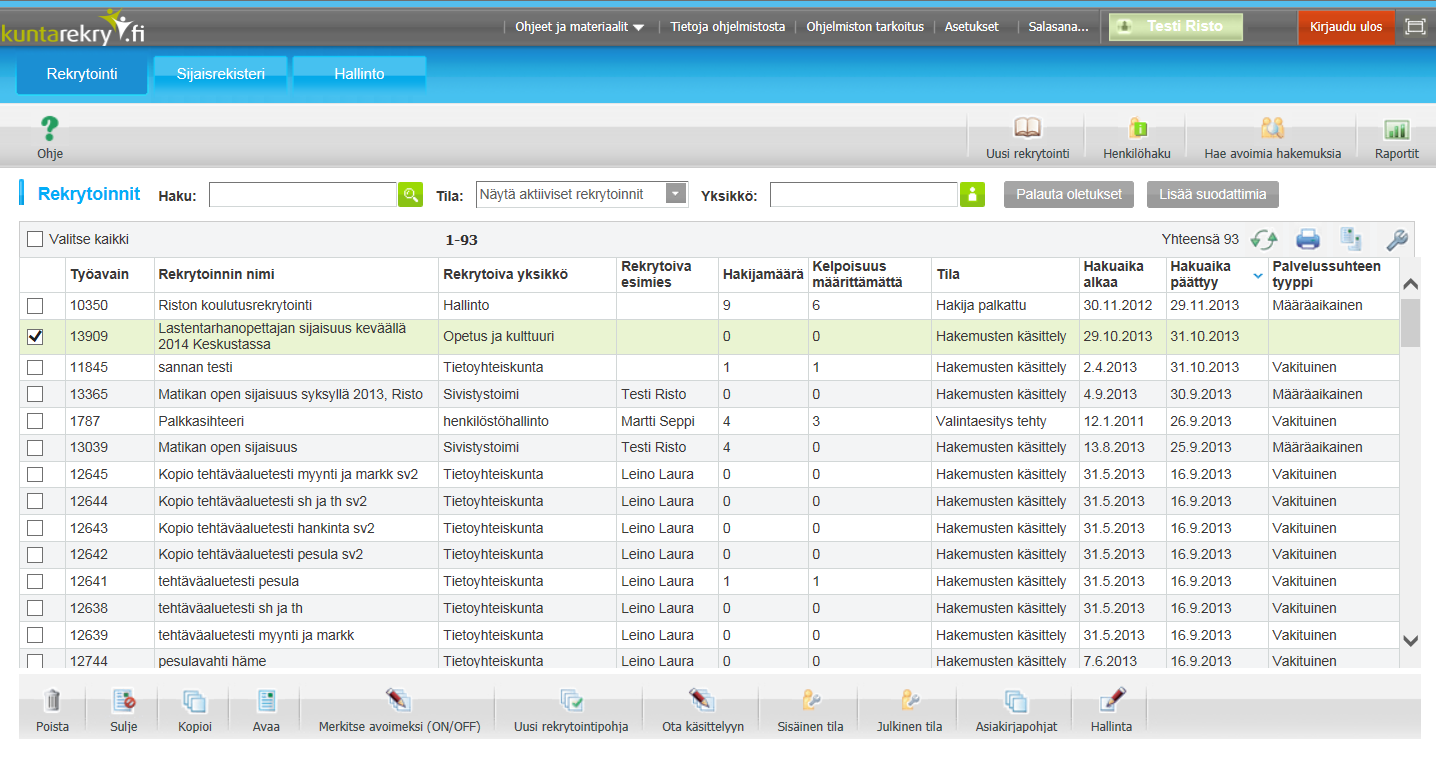Switch to Rekrytointi tab
Image resolution: width=1436 pixels, height=758 pixels.
coord(82,74)
